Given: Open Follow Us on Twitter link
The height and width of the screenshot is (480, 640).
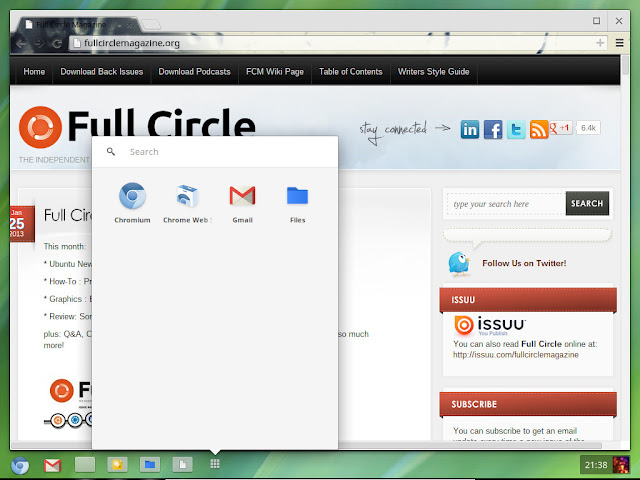Looking at the screenshot, I should pos(524,263).
